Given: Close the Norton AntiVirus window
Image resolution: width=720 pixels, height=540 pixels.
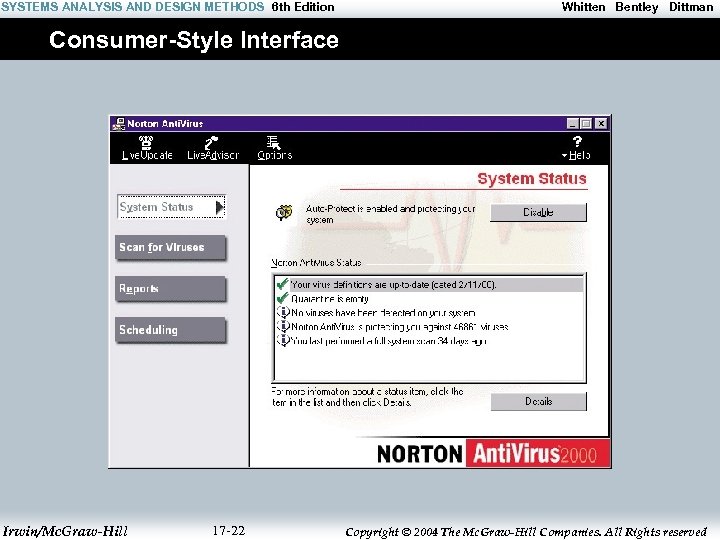Looking at the screenshot, I should (601, 124).
